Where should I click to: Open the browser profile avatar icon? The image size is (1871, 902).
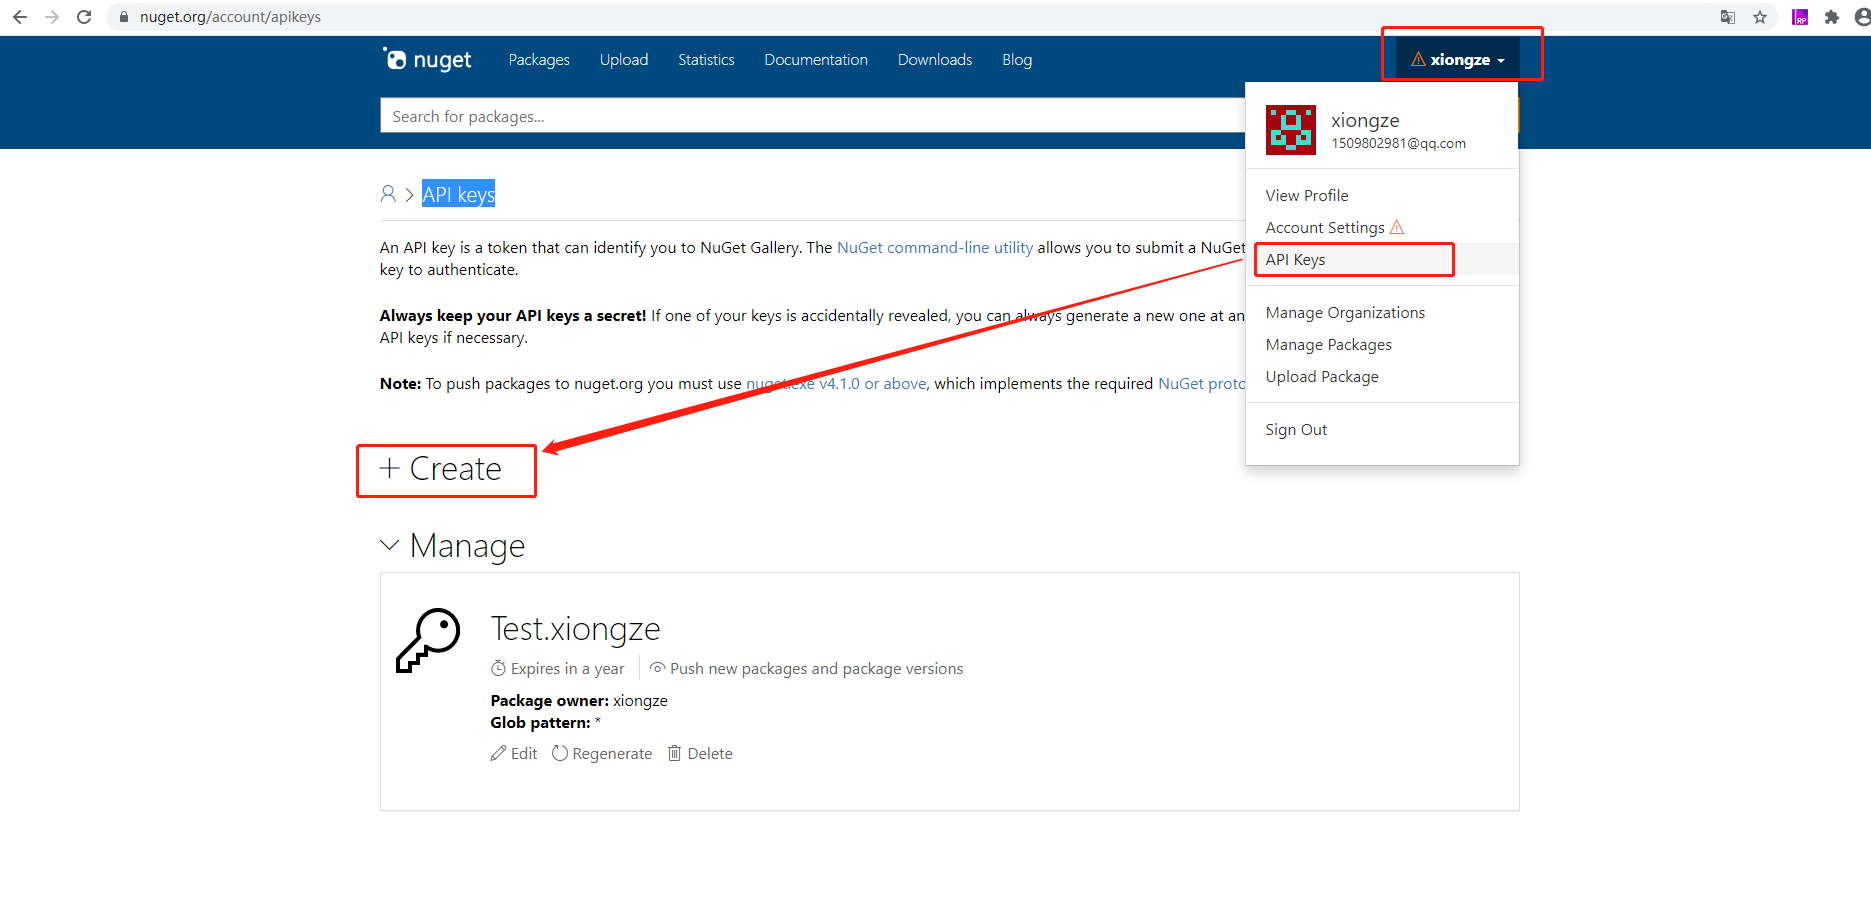click(1862, 17)
